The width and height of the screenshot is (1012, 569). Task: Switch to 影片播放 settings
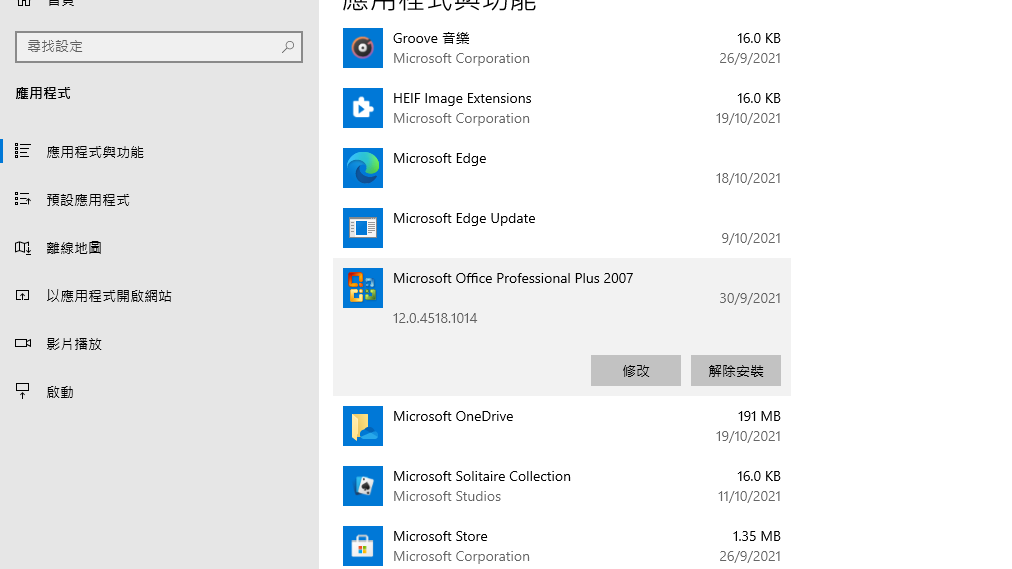click(x=159, y=344)
